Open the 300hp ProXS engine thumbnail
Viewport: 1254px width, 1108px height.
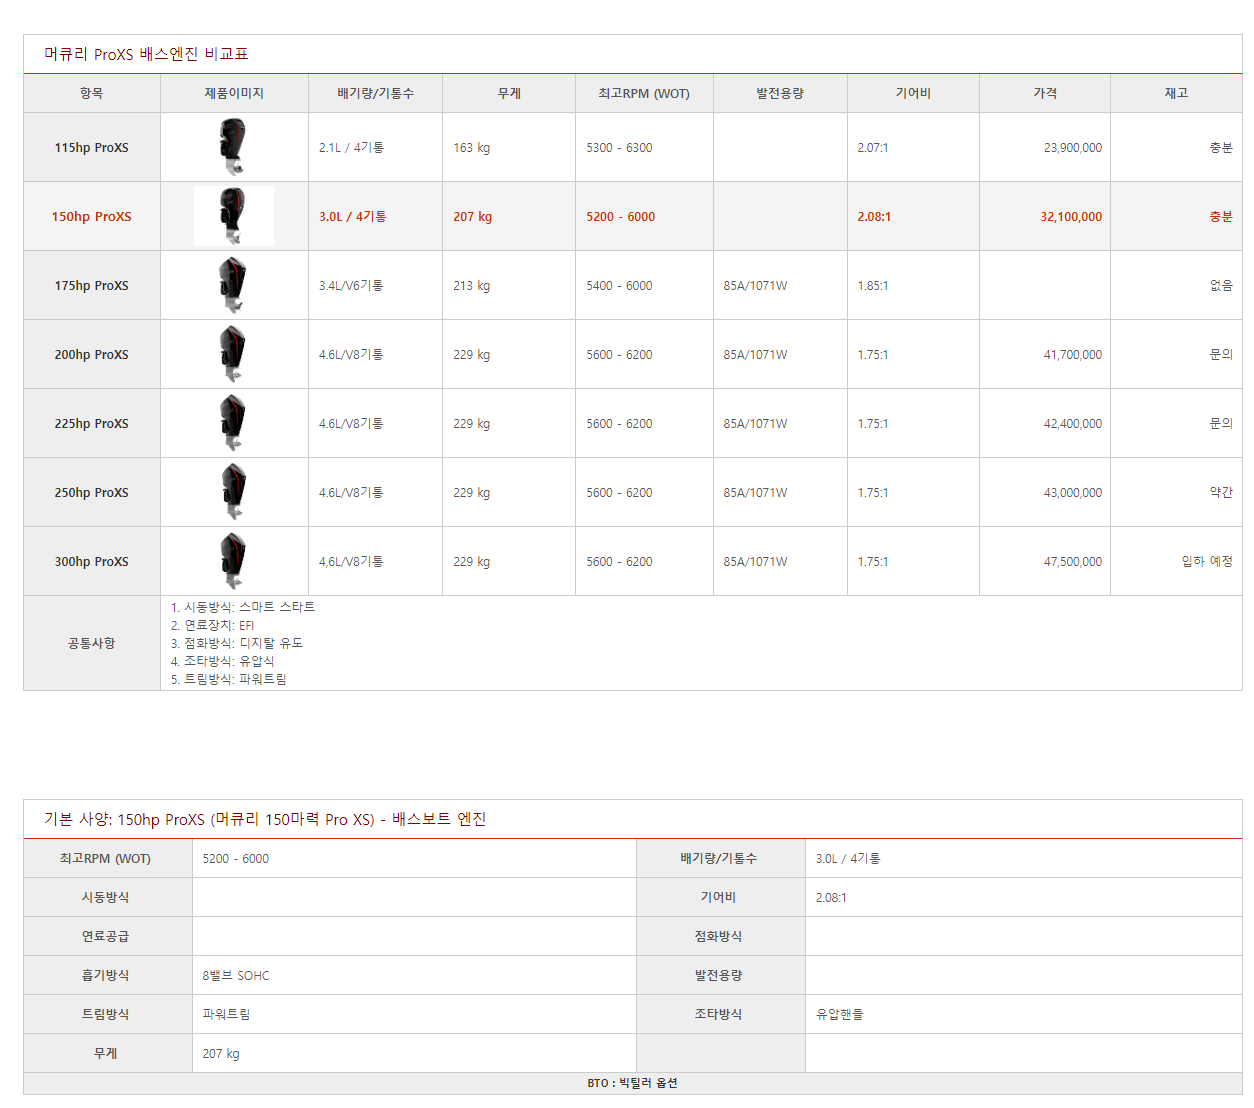coord(233,561)
